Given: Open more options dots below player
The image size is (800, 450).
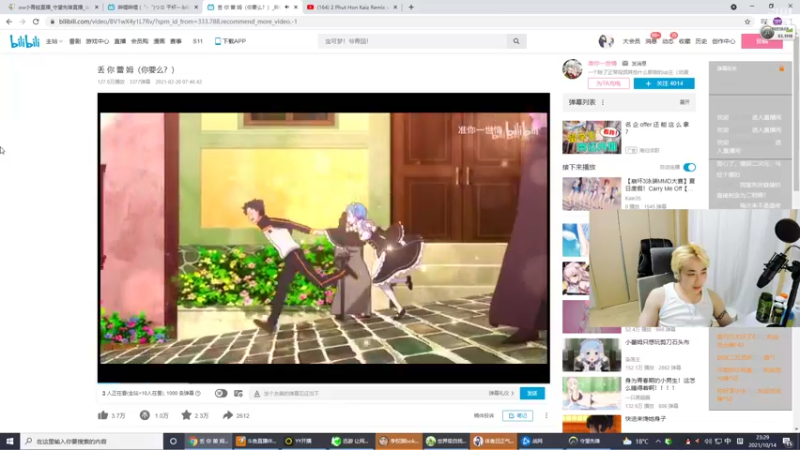Looking at the screenshot, I should [x=546, y=415].
